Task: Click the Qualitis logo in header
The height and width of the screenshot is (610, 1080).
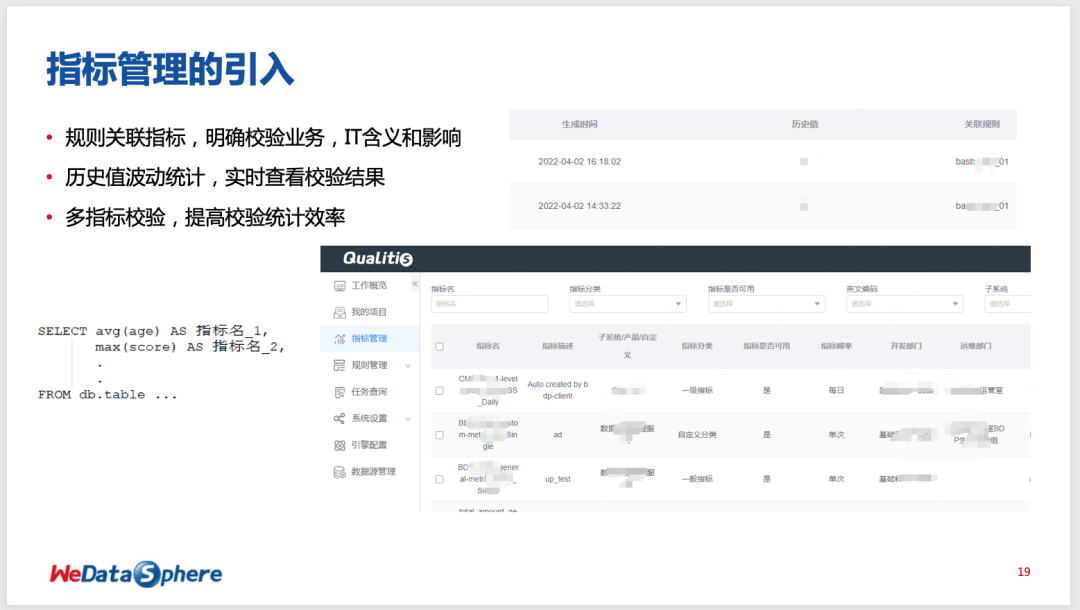Action: [x=377, y=258]
